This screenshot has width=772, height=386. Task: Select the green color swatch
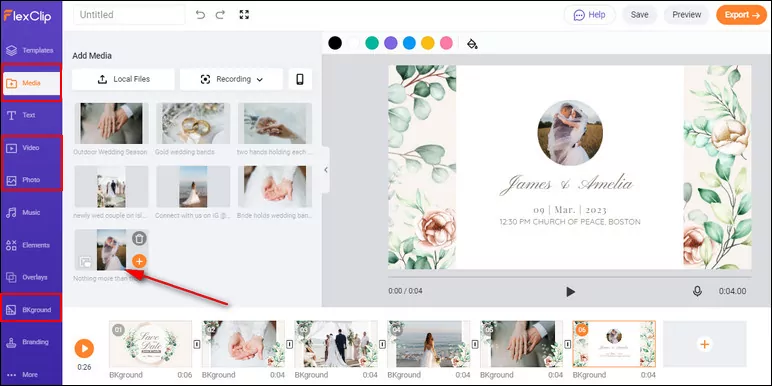coord(372,43)
